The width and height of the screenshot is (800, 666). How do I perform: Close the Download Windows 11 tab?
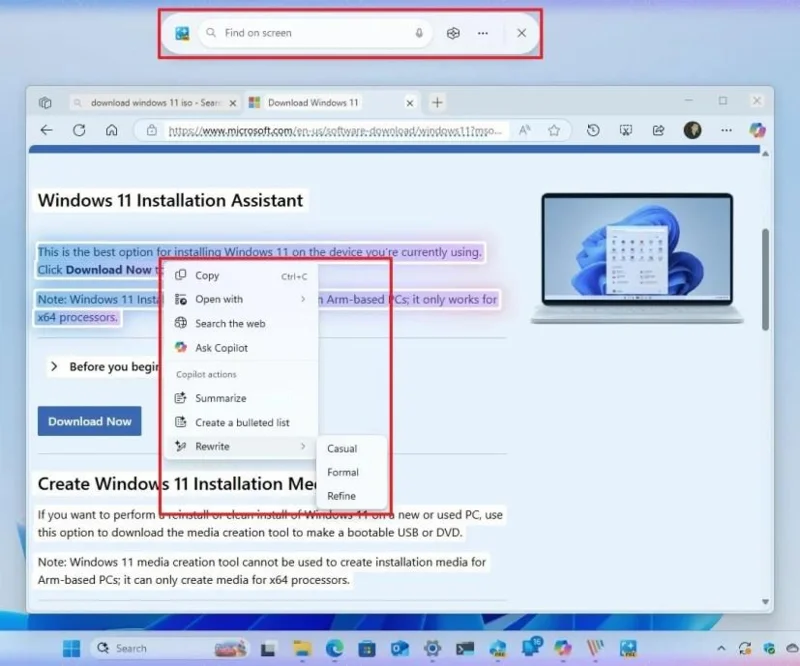(410, 103)
